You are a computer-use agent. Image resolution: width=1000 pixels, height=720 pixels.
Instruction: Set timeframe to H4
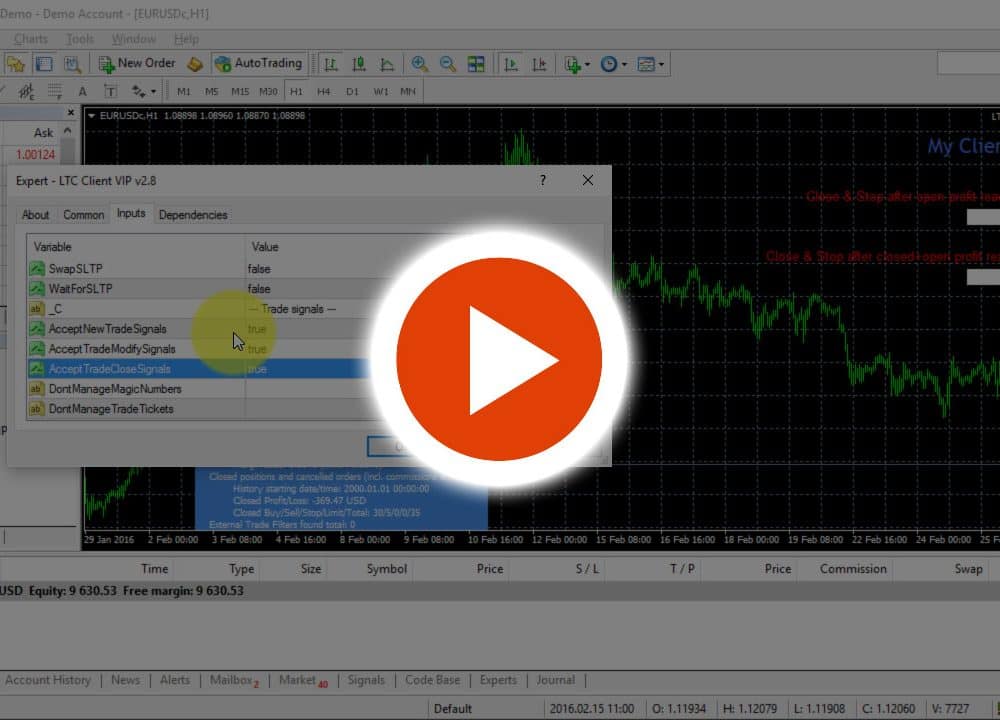[324, 91]
